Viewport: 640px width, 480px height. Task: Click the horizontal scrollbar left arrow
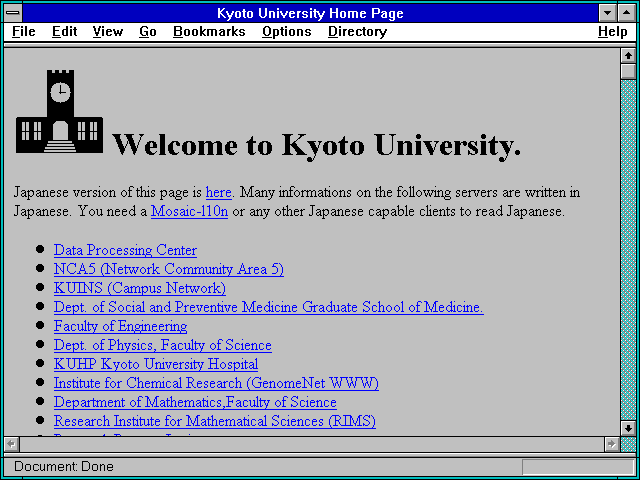tap(12, 444)
